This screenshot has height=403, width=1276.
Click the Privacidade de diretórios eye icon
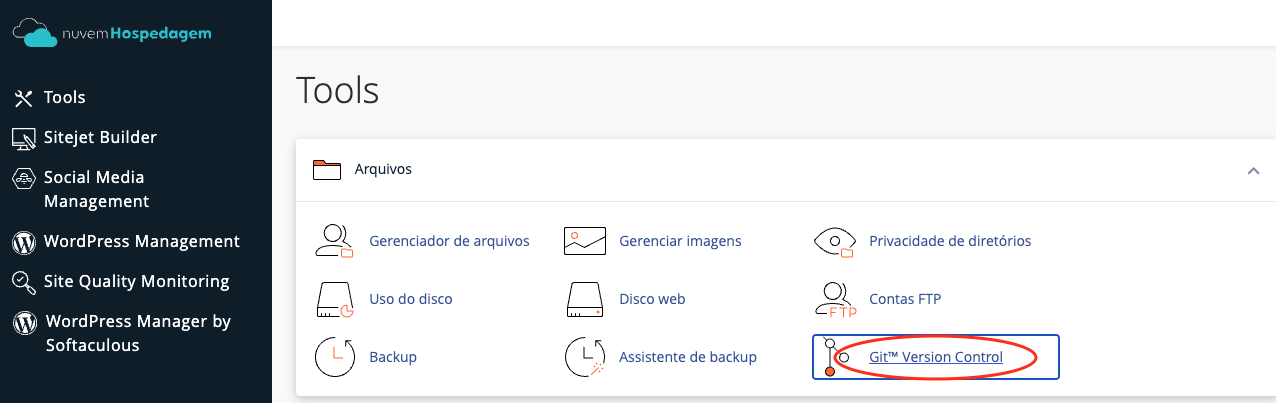click(835, 241)
